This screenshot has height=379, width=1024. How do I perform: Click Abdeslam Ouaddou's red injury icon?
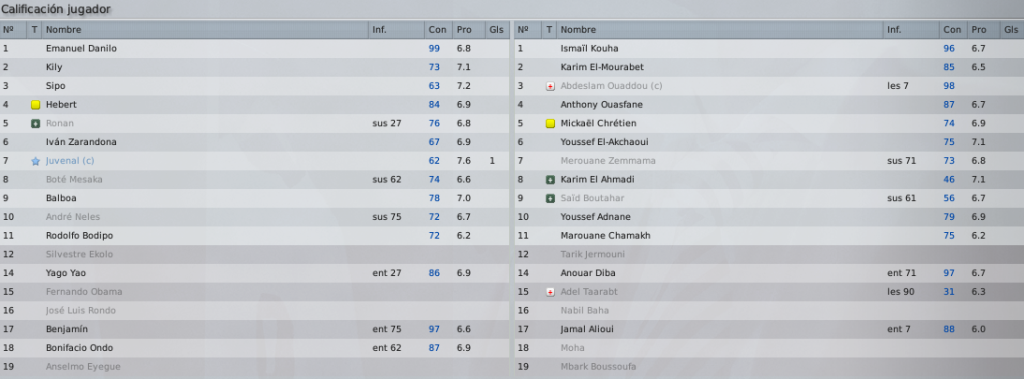[x=550, y=86]
